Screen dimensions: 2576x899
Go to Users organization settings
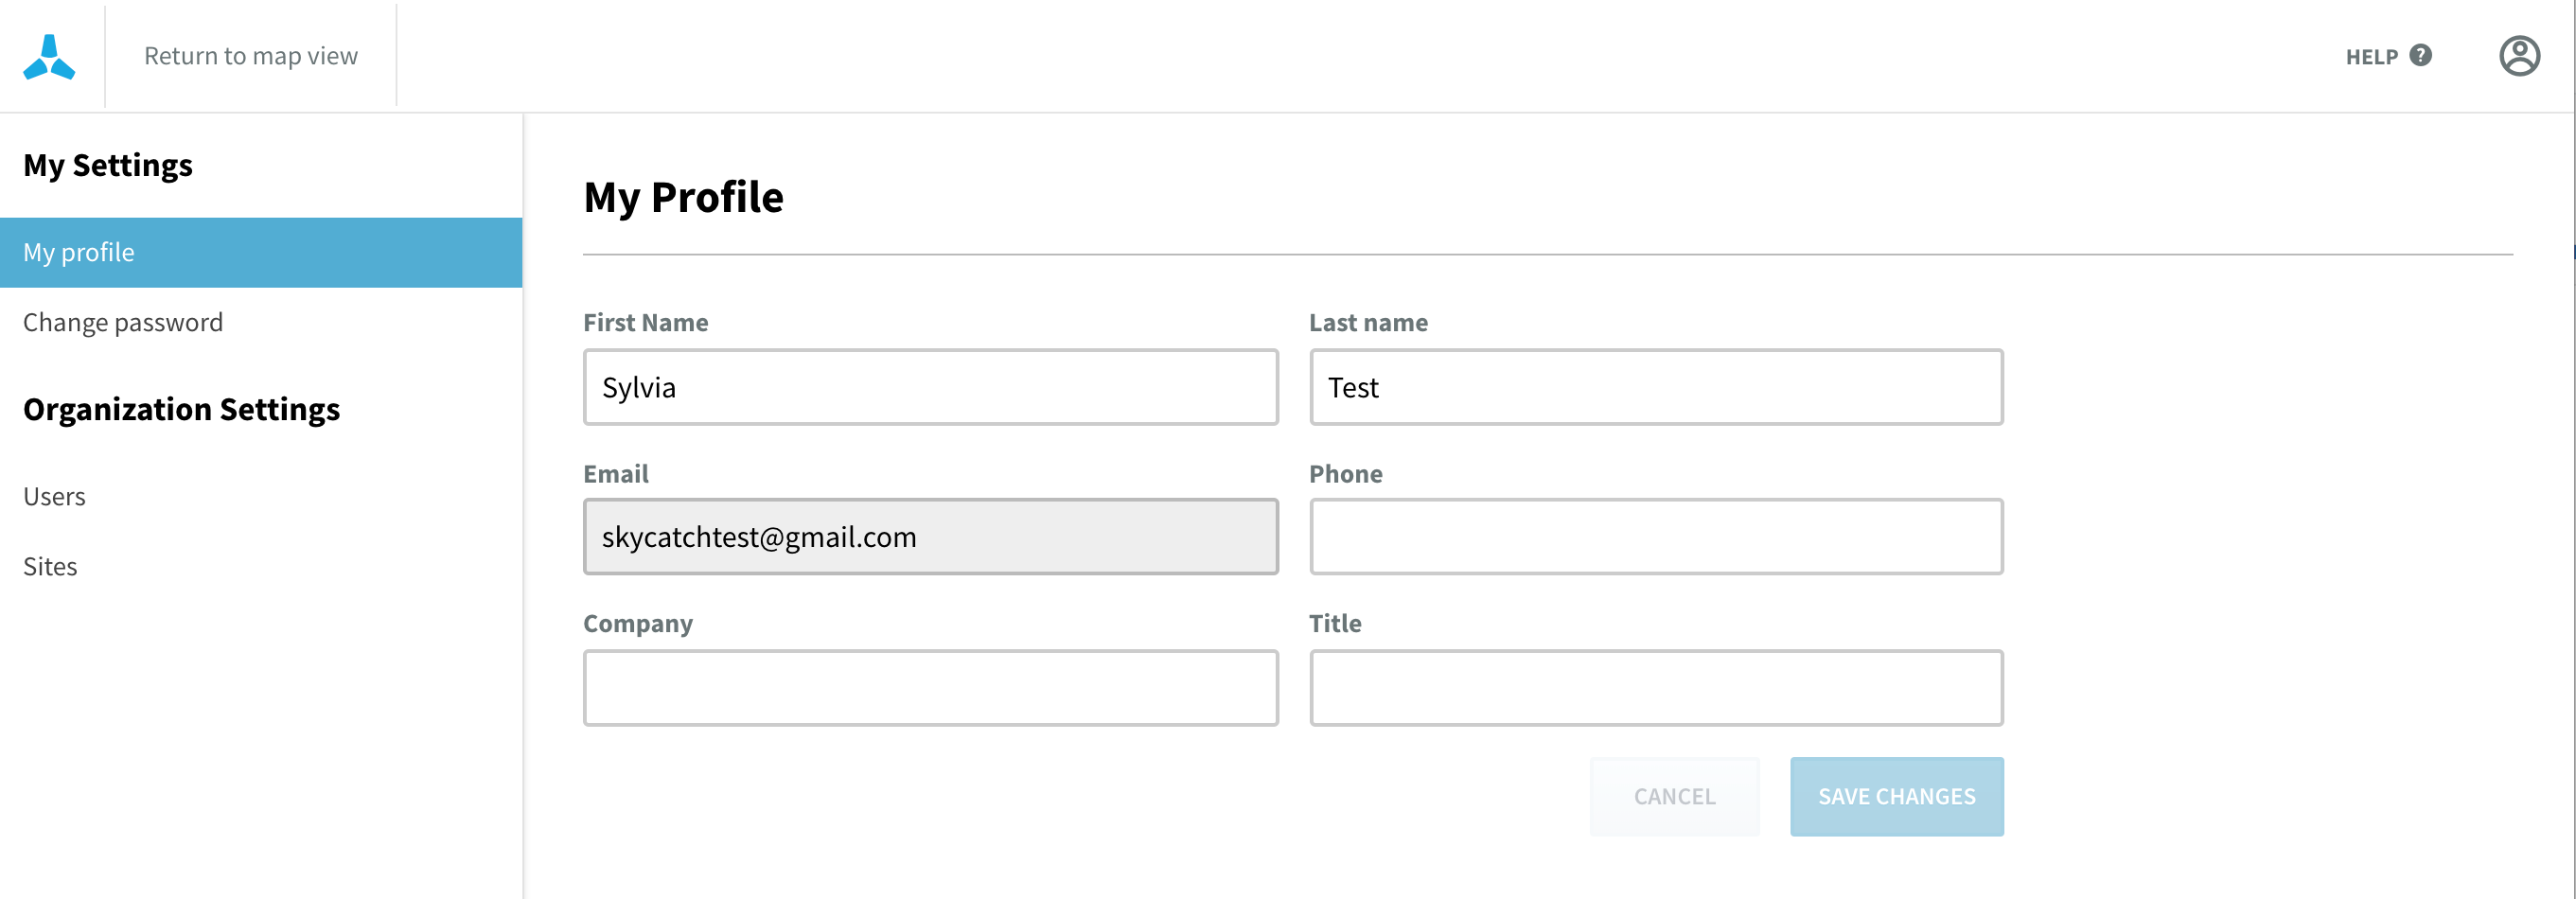click(54, 496)
